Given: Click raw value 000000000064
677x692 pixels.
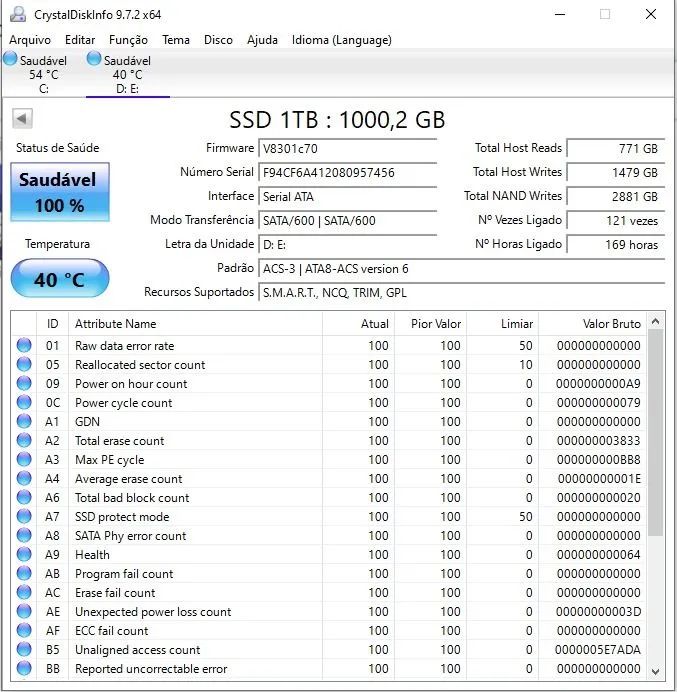Looking at the screenshot, I should [598, 554].
